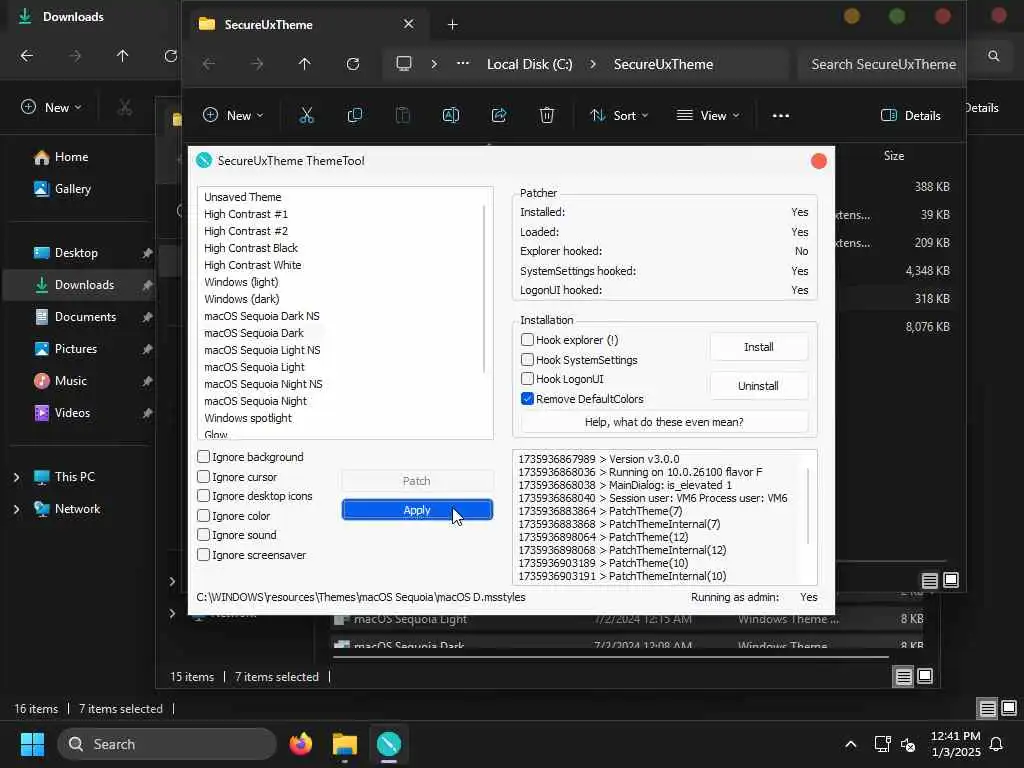Click the network icon in system tray
This screenshot has height=768, width=1024.
click(882, 744)
